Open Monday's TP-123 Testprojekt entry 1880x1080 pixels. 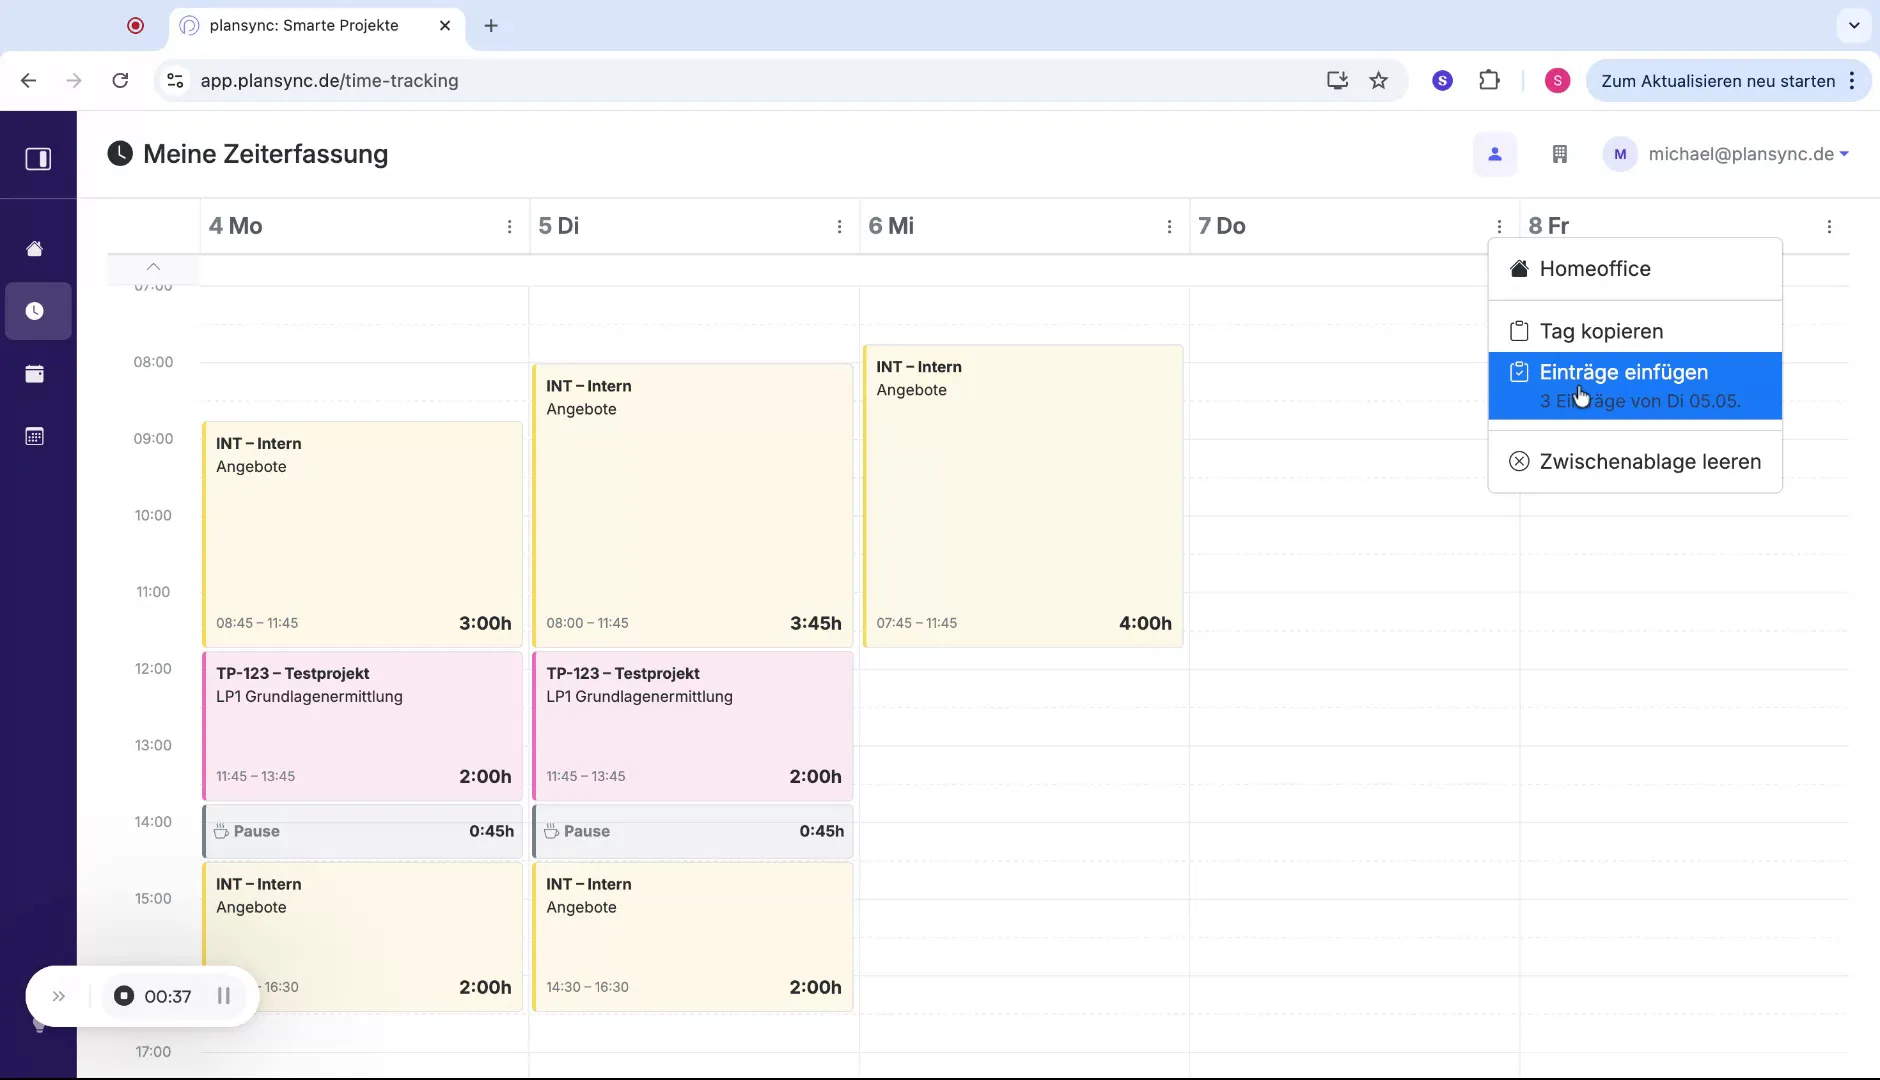click(363, 726)
